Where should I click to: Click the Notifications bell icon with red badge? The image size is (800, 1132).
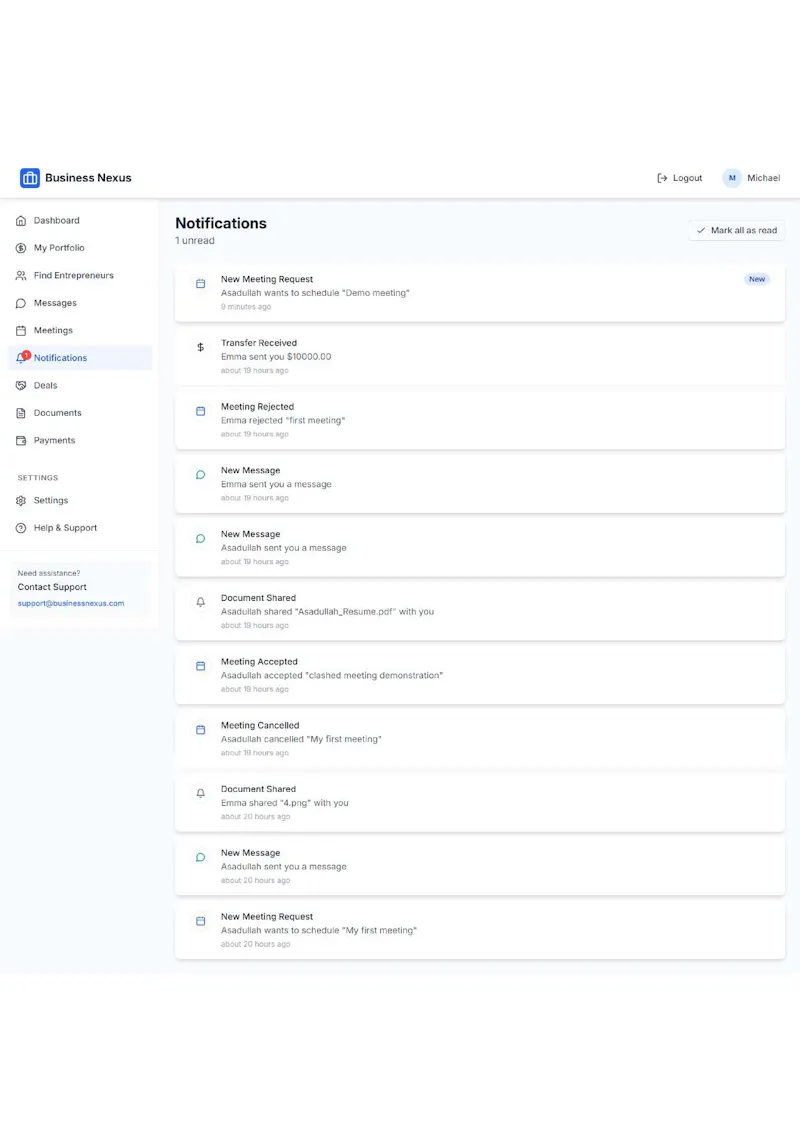[x=22, y=357]
